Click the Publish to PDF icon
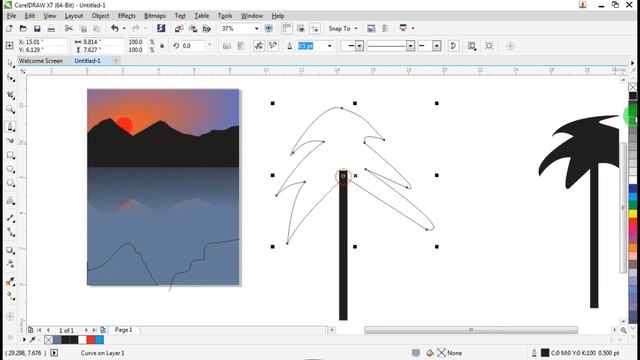This screenshot has height=360, width=640. 207,29
